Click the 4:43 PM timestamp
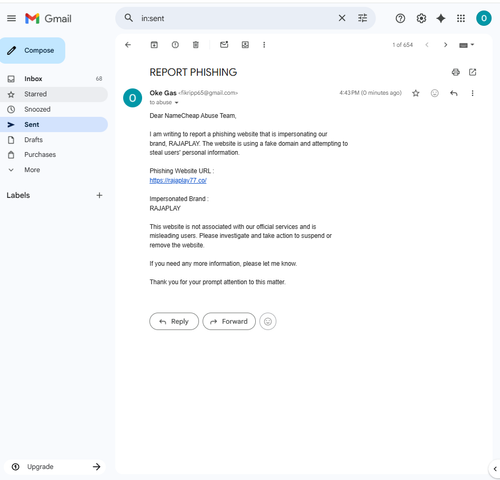This screenshot has height=480, width=500. point(370,93)
